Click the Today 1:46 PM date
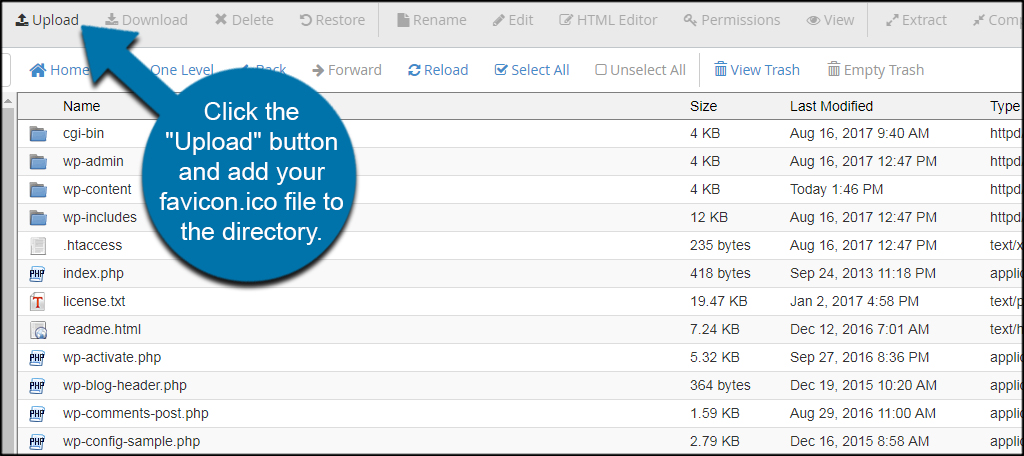Viewport: 1024px width, 456px height. (x=837, y=189)
